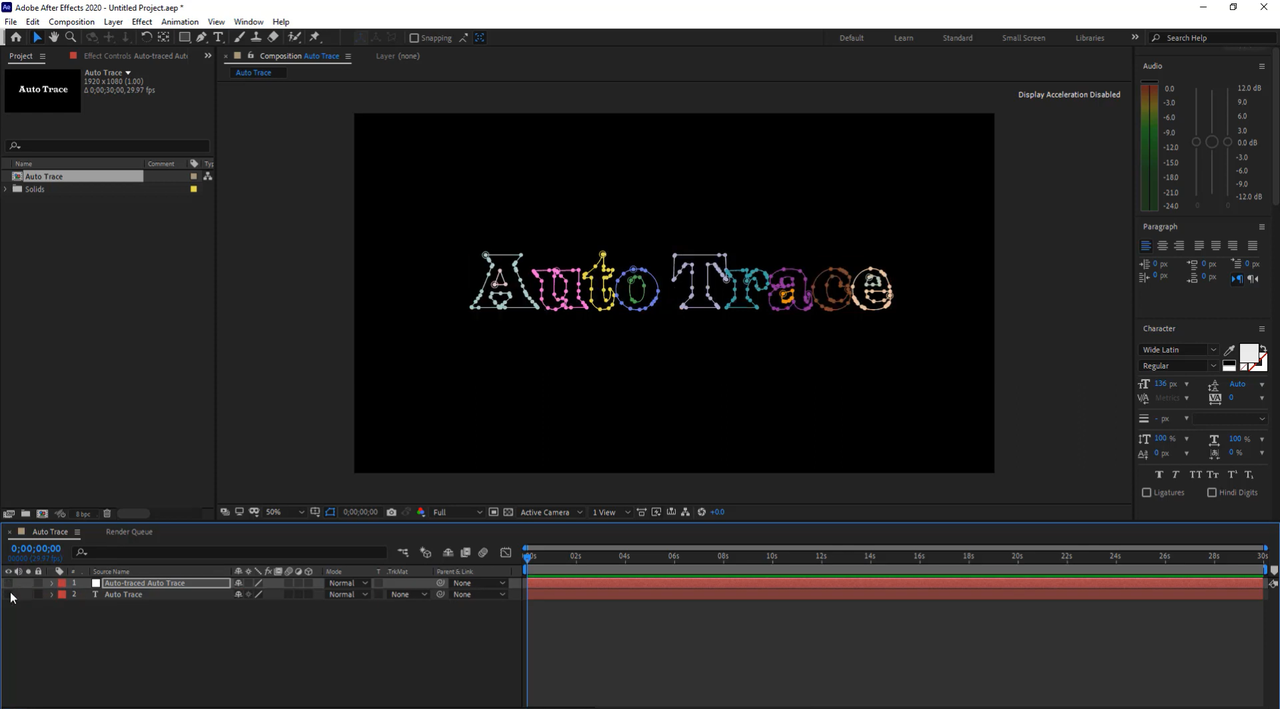Image resolution: width=1280 pixels, height=709 pixels.
Task: Select the Clone Stamp tool
Action: coord(256,37)
